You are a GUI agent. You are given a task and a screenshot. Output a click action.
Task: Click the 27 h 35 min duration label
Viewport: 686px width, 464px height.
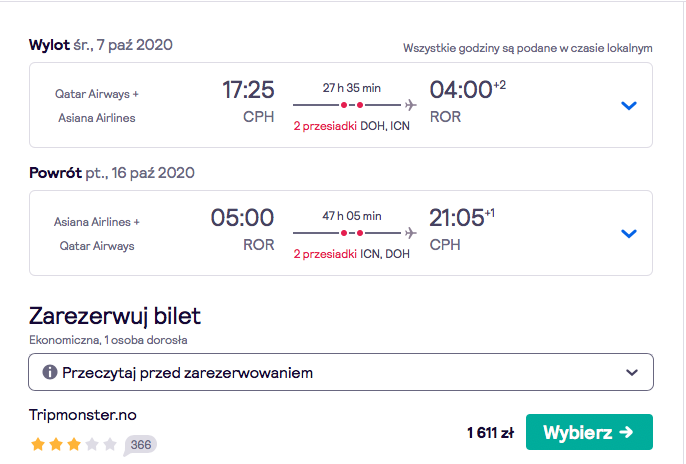coord(352,88)
